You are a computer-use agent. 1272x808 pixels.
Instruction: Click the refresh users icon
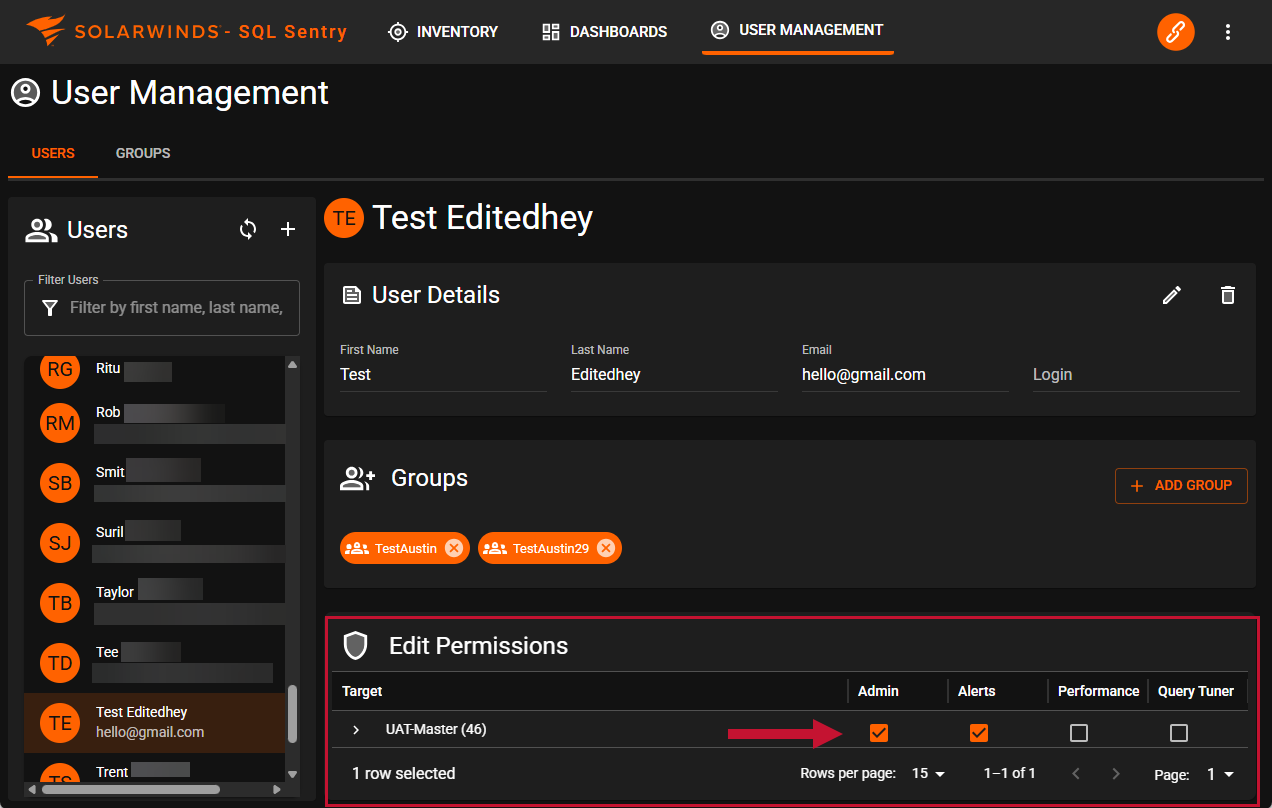tap(248, 229)
